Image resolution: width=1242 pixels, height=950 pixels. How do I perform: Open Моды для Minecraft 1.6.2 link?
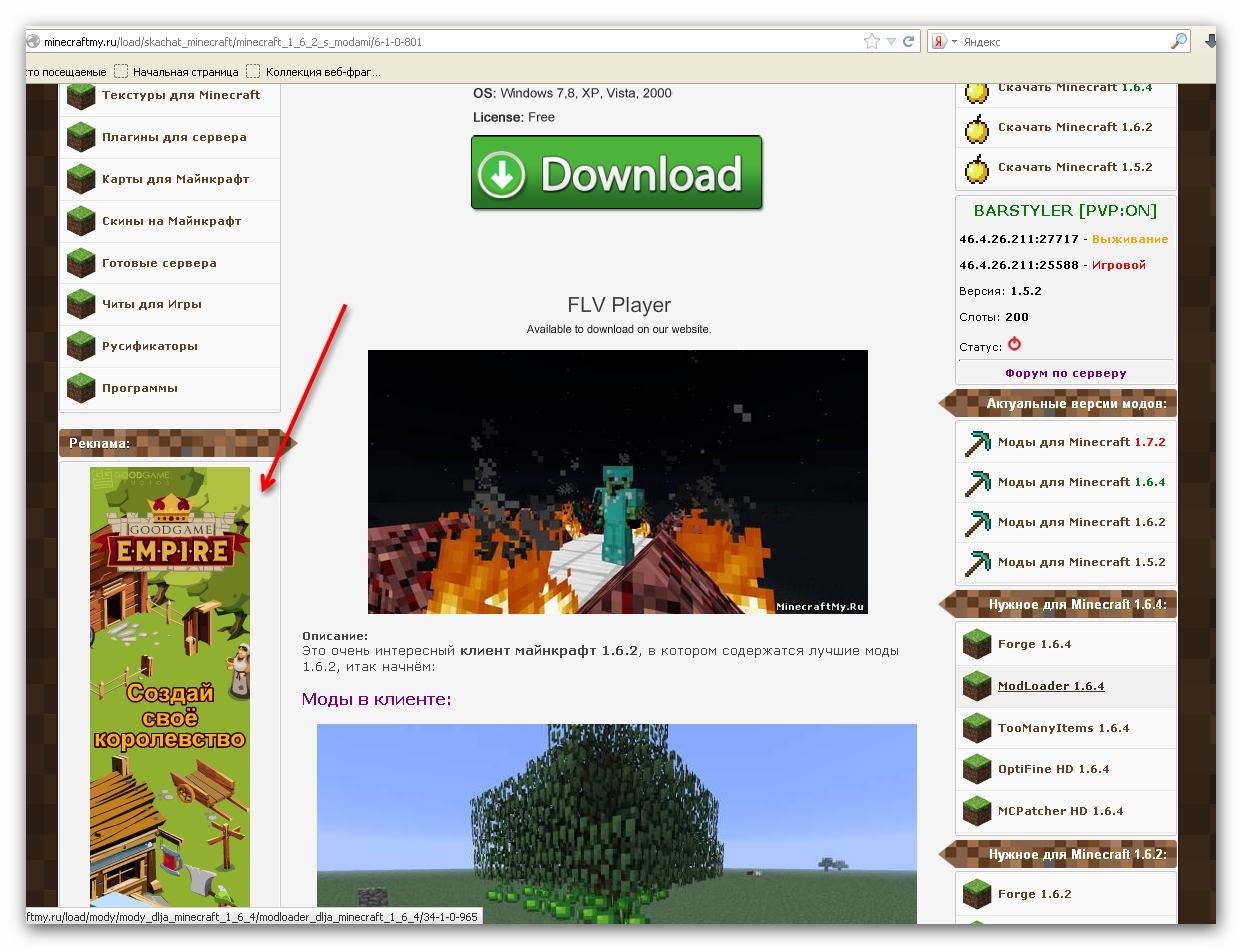pyautogui.click(x=1082, y=522)
